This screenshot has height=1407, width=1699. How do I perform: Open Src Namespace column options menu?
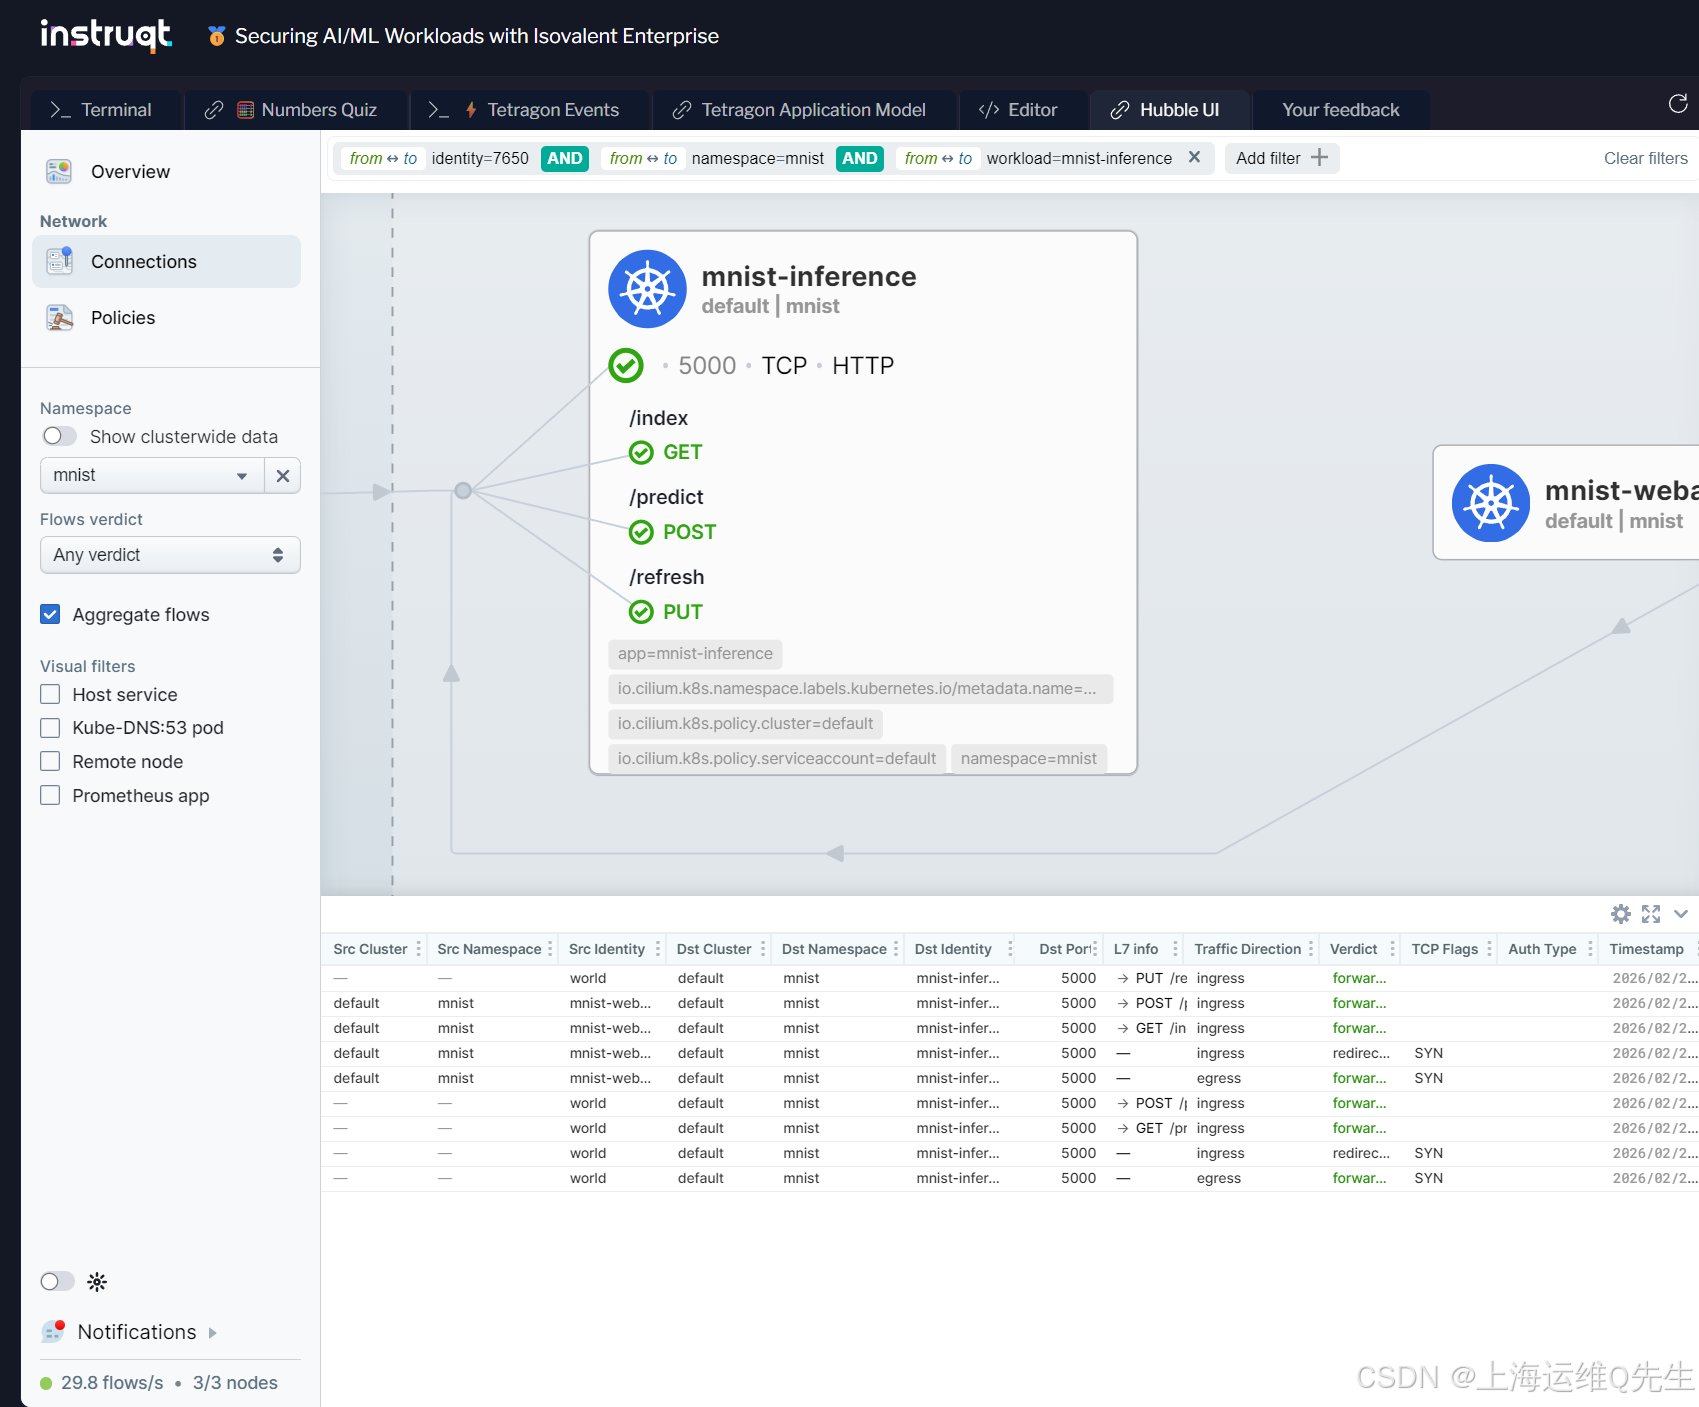(550, 949)
